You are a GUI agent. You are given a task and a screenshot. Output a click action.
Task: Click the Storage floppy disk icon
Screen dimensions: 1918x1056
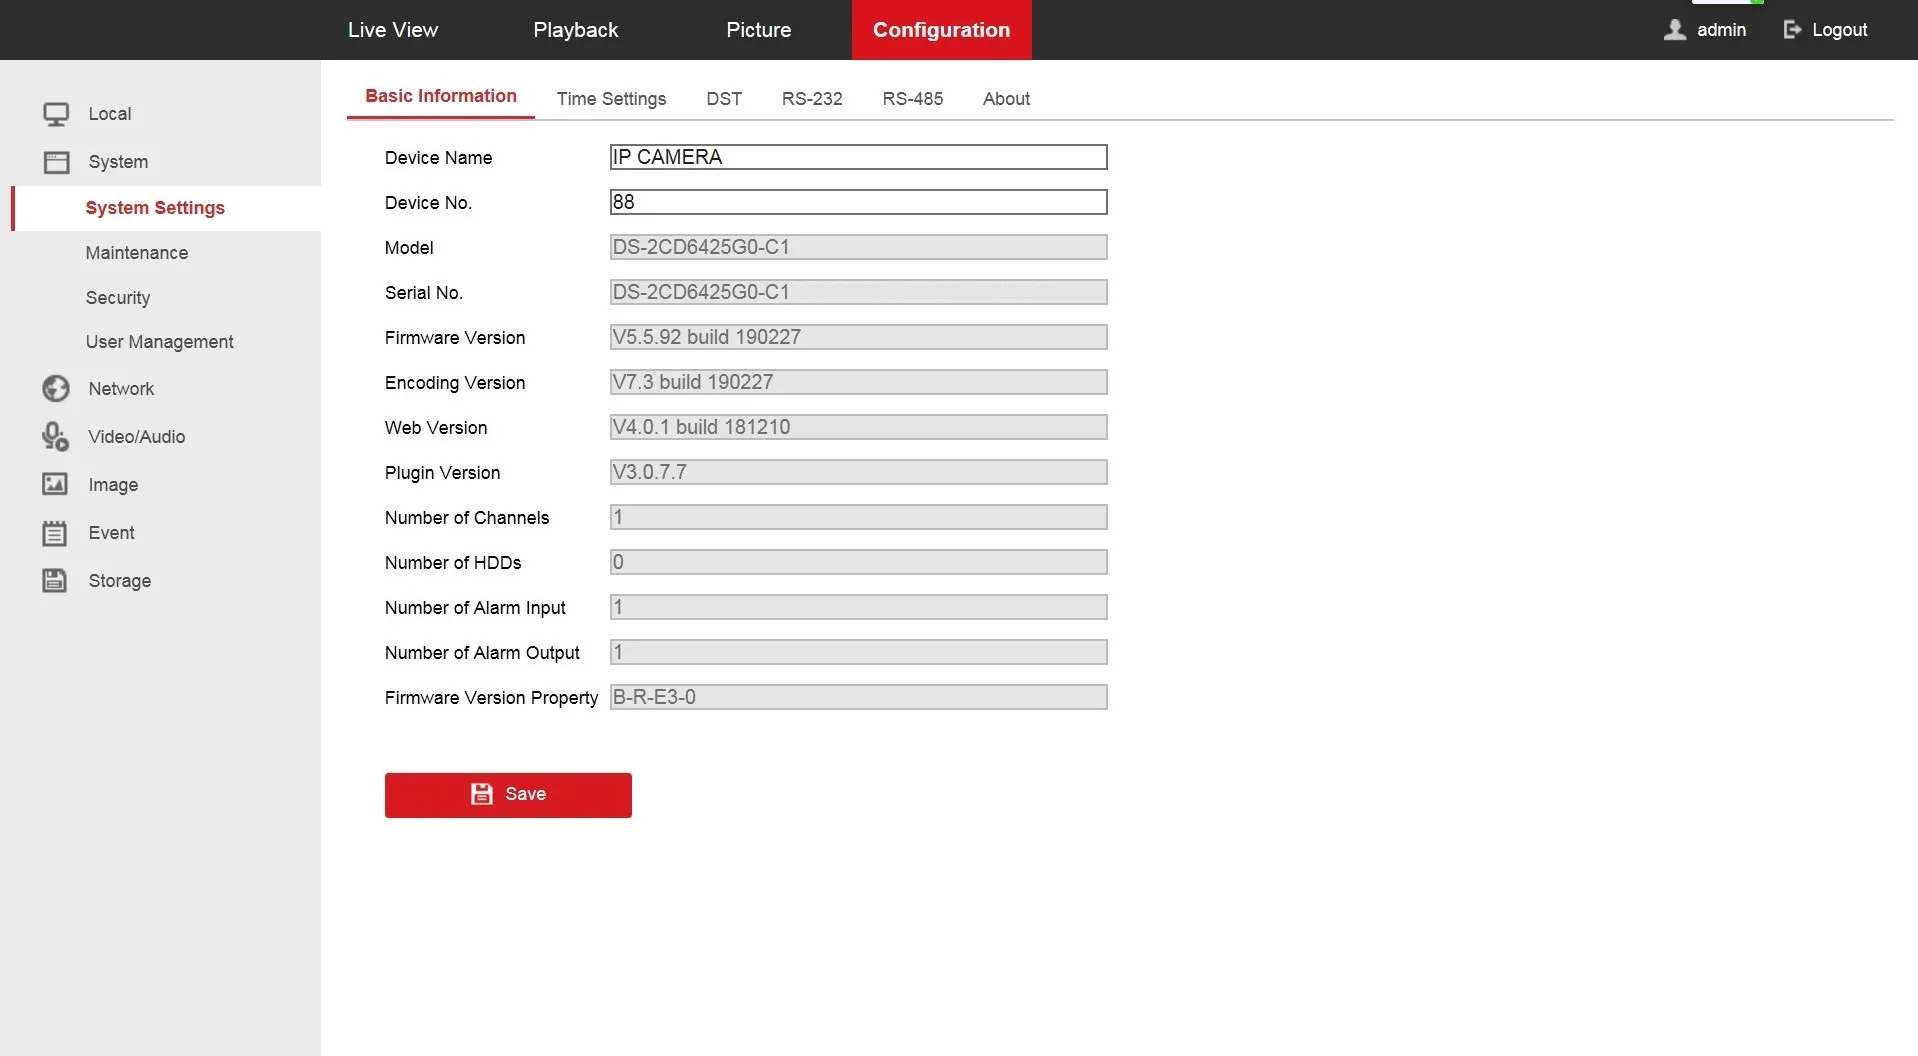[x=55, y=580]
